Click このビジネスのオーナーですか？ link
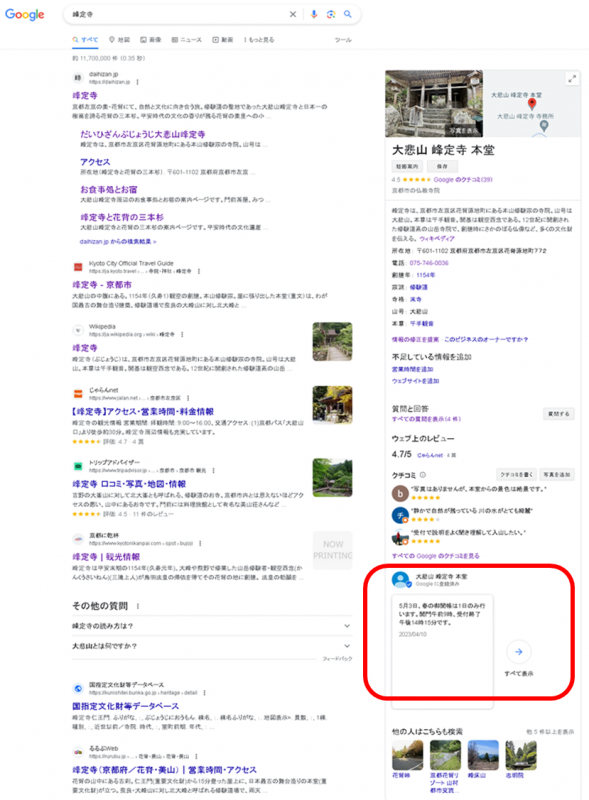The image size is (589, 800). tap(486, 339)
